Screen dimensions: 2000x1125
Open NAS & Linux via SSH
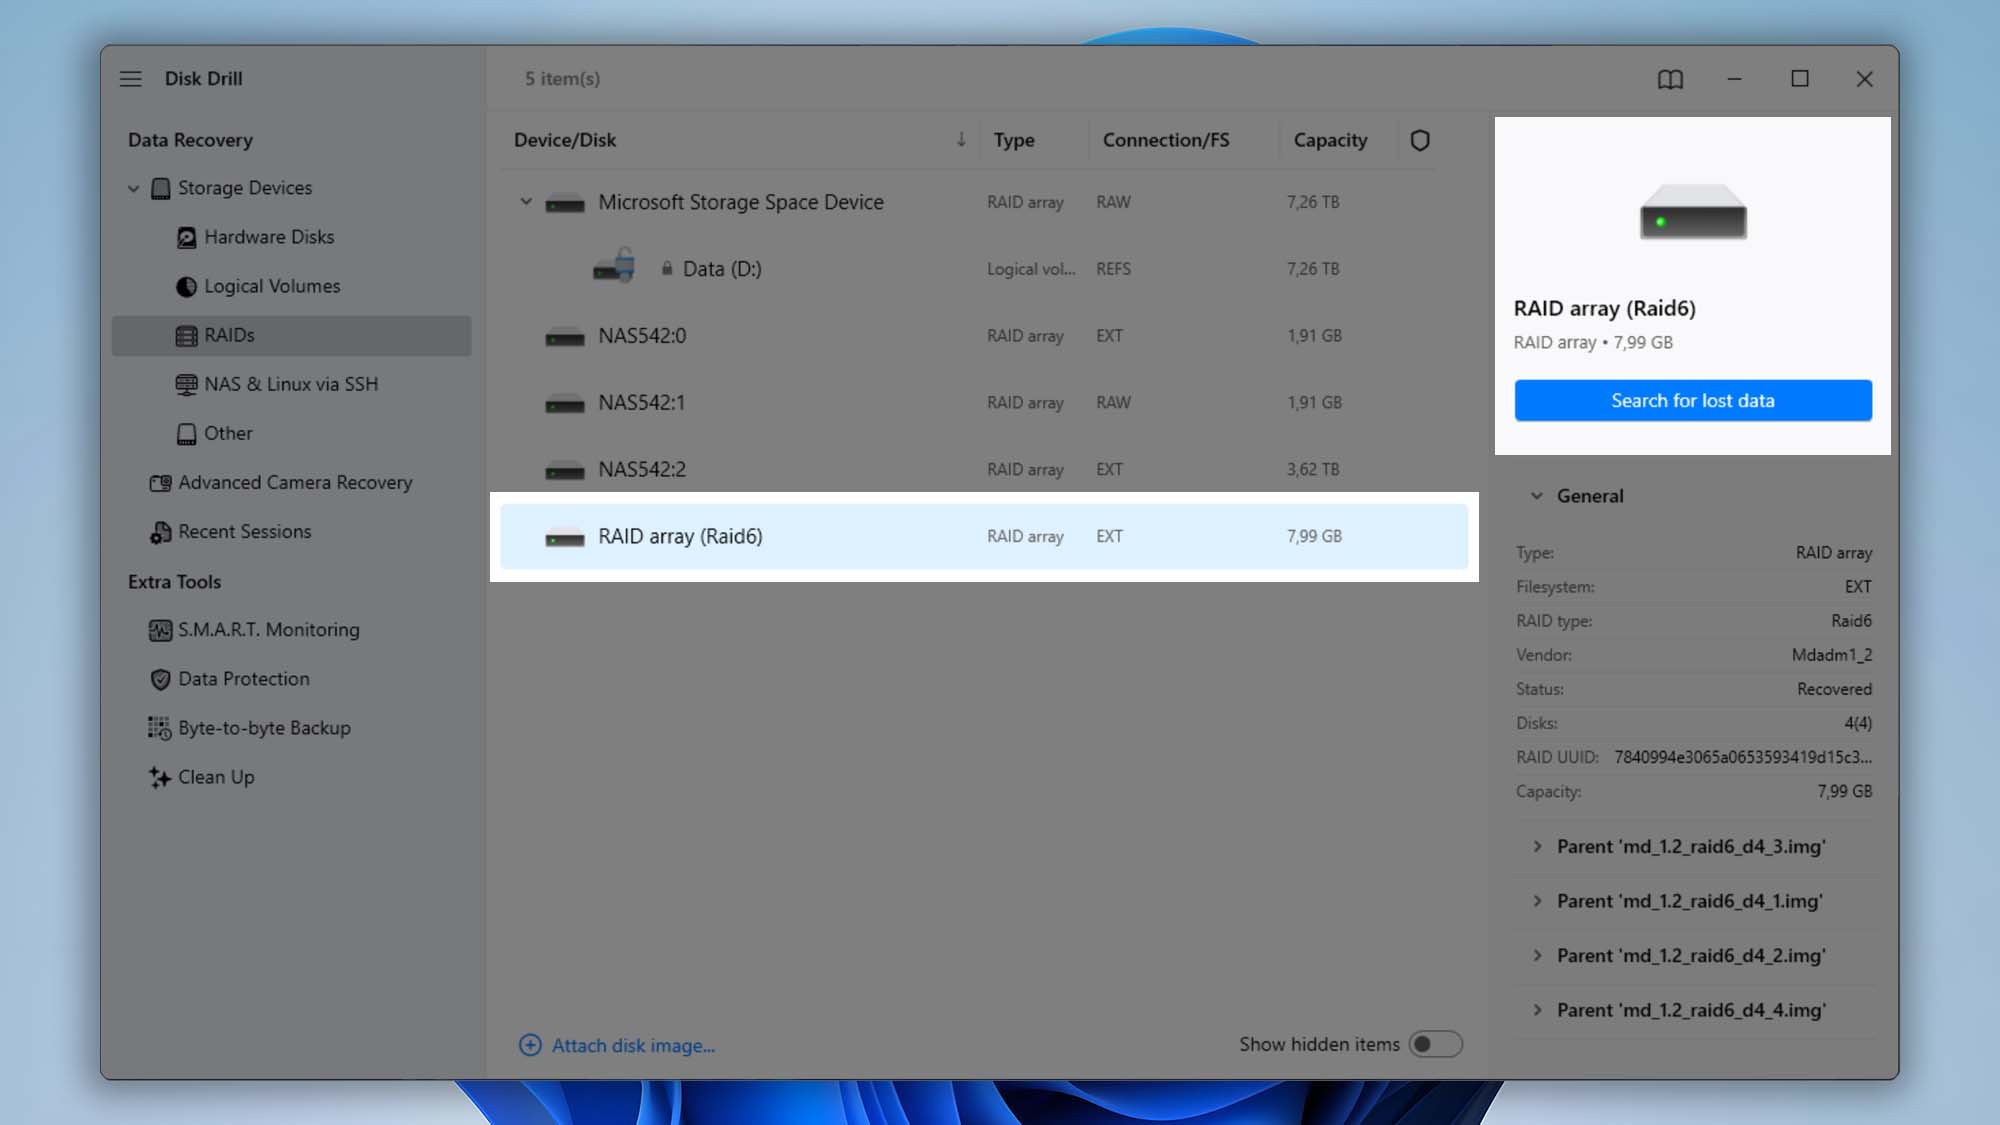click(291, 384)
